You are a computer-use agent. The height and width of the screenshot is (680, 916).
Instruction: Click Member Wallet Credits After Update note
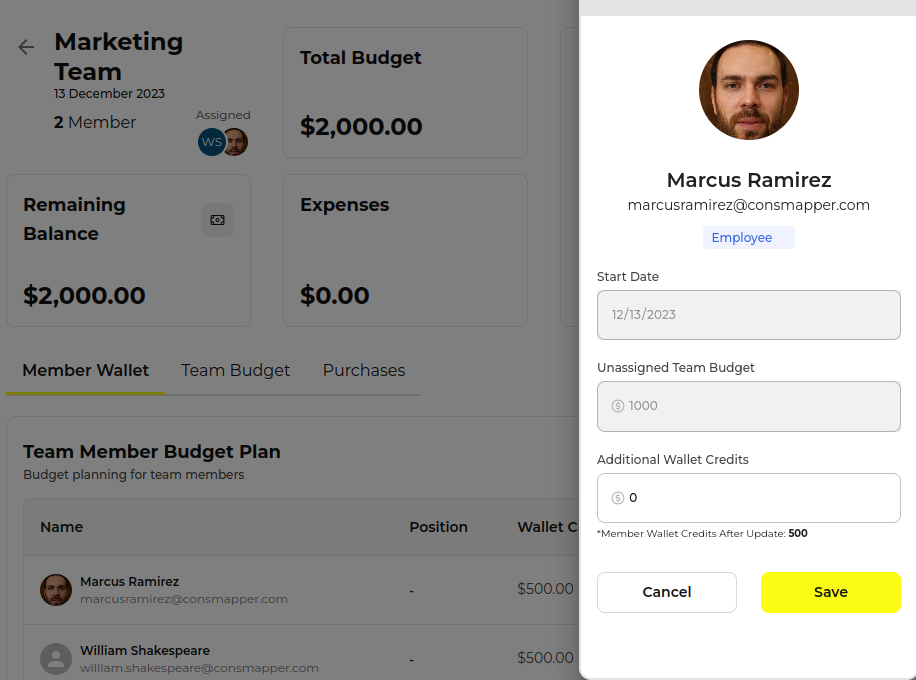point(702,533)
